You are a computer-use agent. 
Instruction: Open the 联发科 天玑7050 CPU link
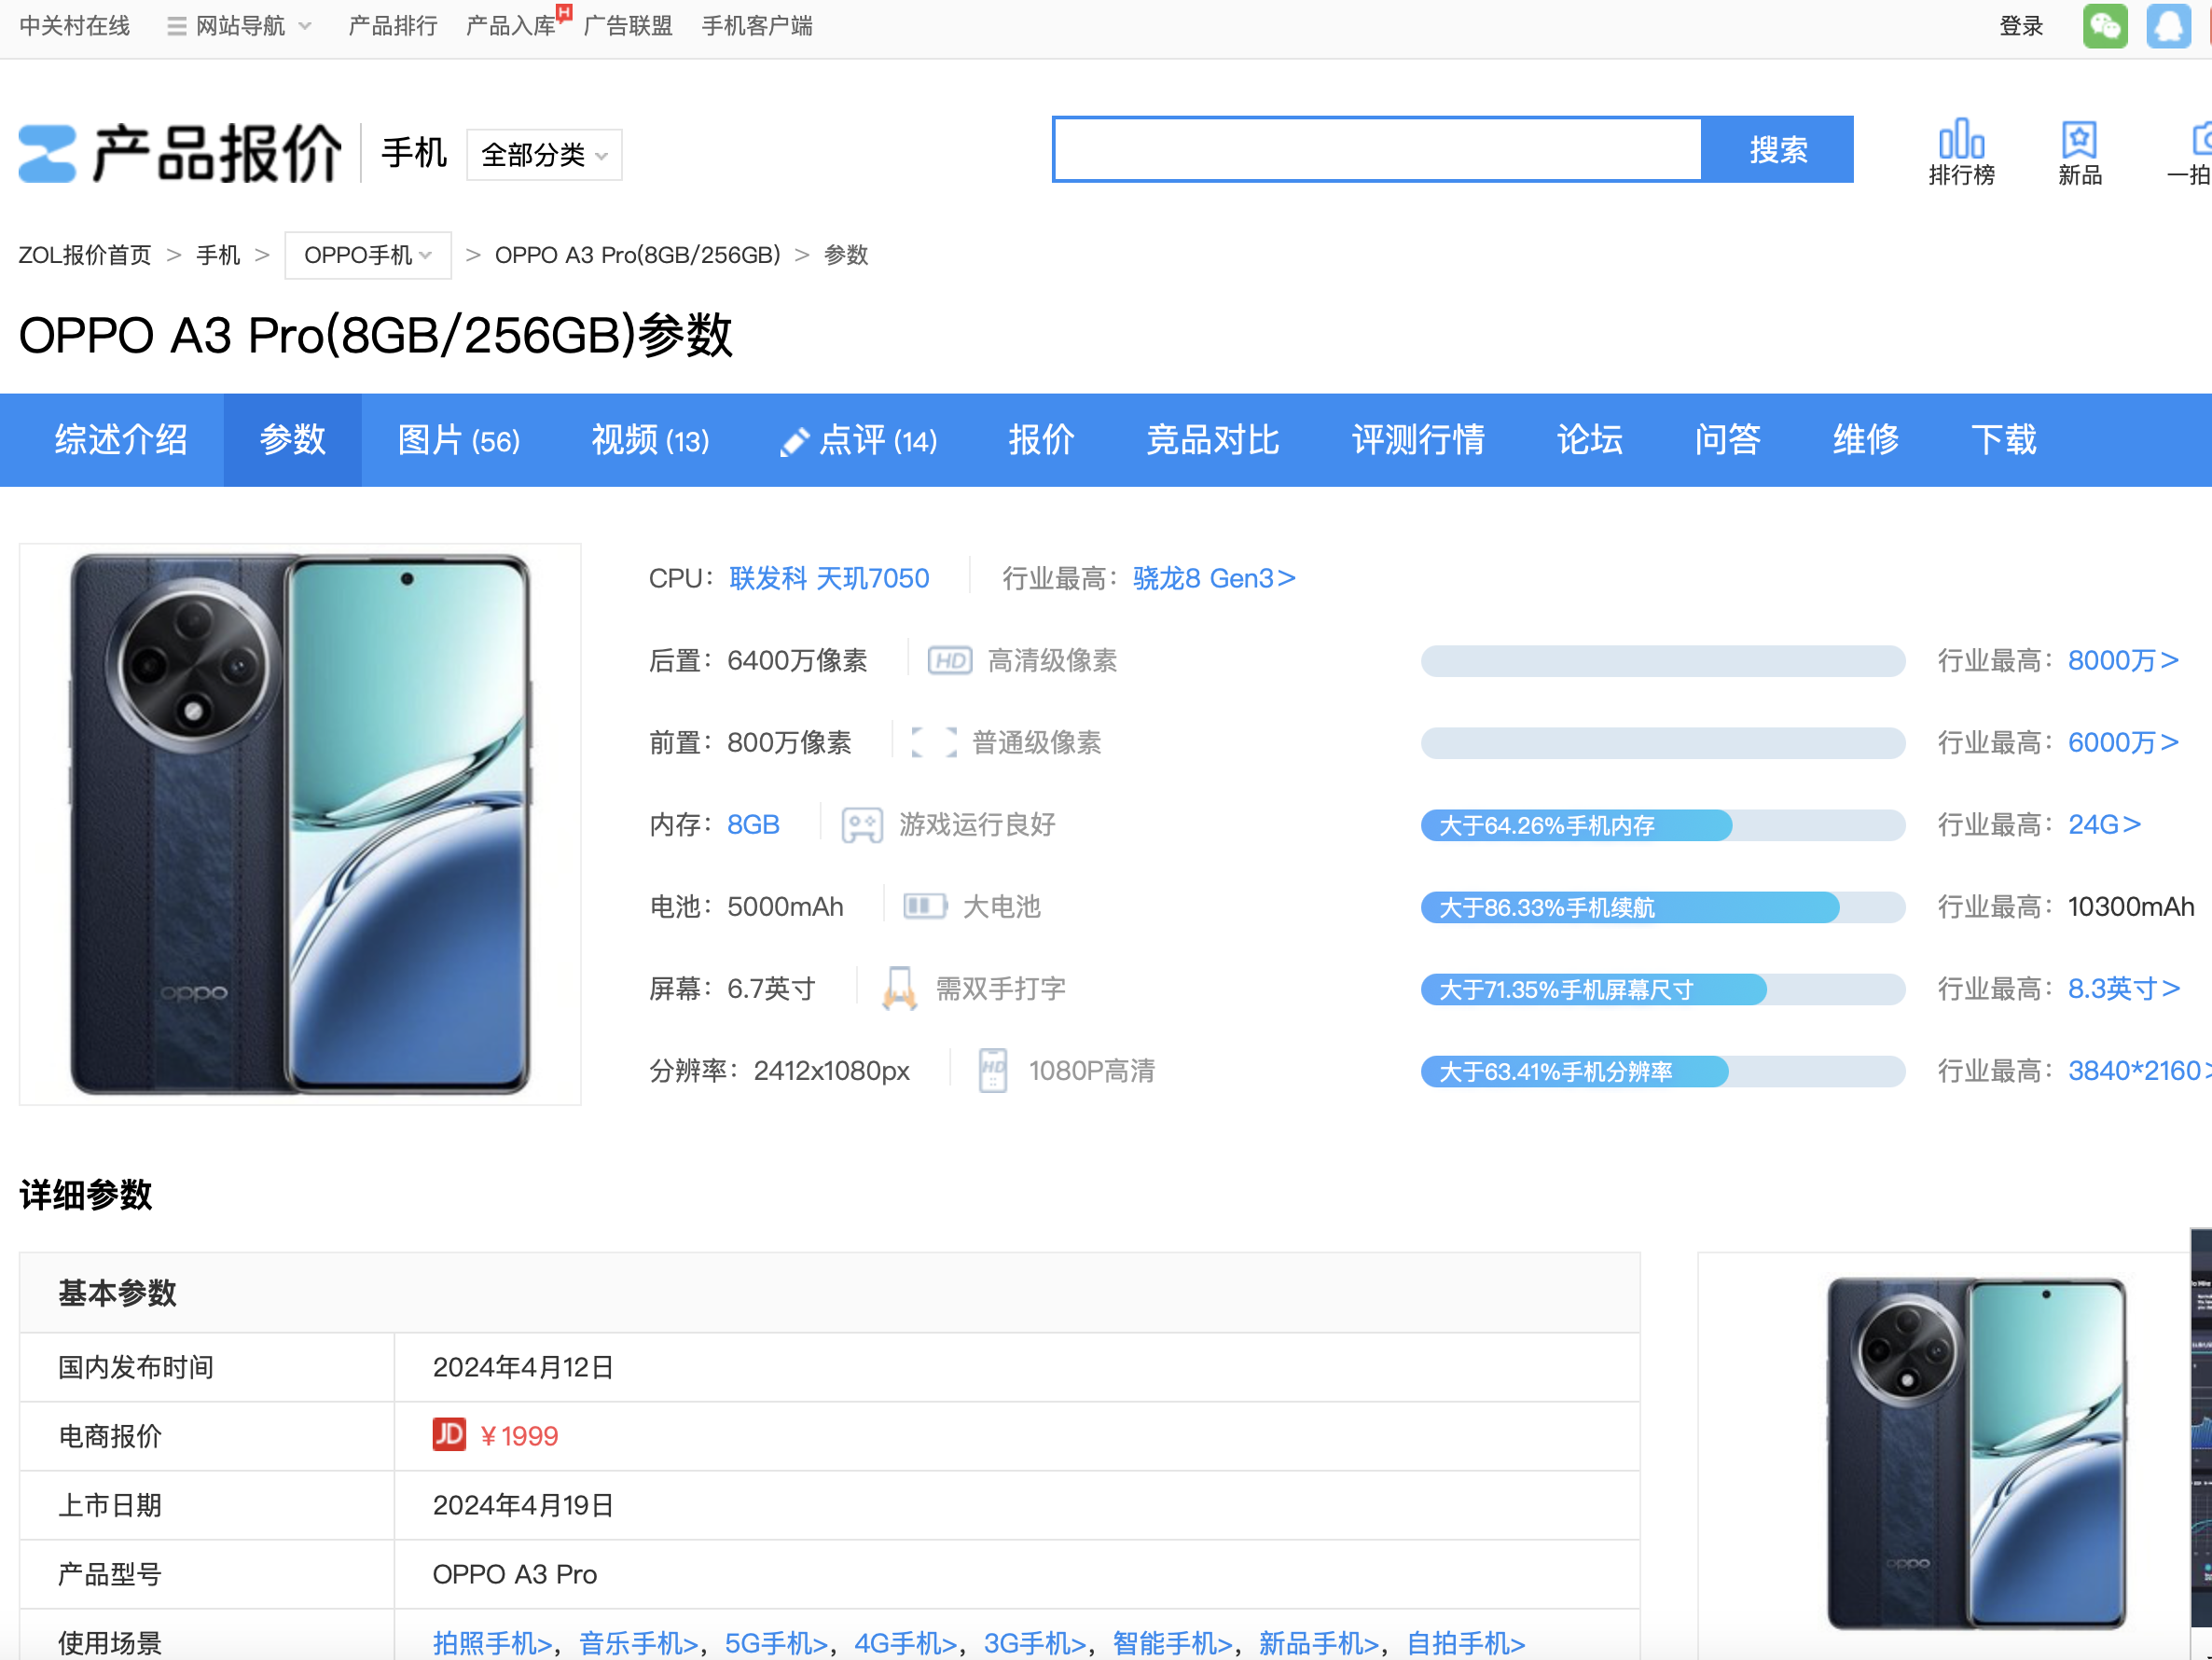[829, 579]
